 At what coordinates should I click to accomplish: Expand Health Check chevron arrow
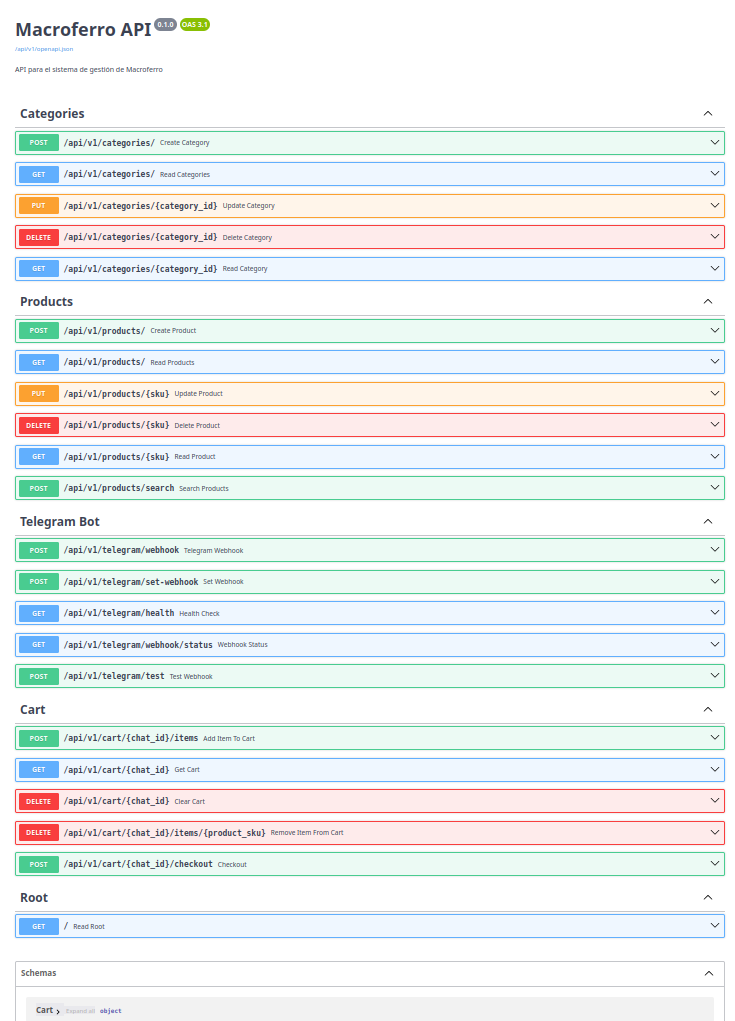pyautogui.click(x=715, y=613)
